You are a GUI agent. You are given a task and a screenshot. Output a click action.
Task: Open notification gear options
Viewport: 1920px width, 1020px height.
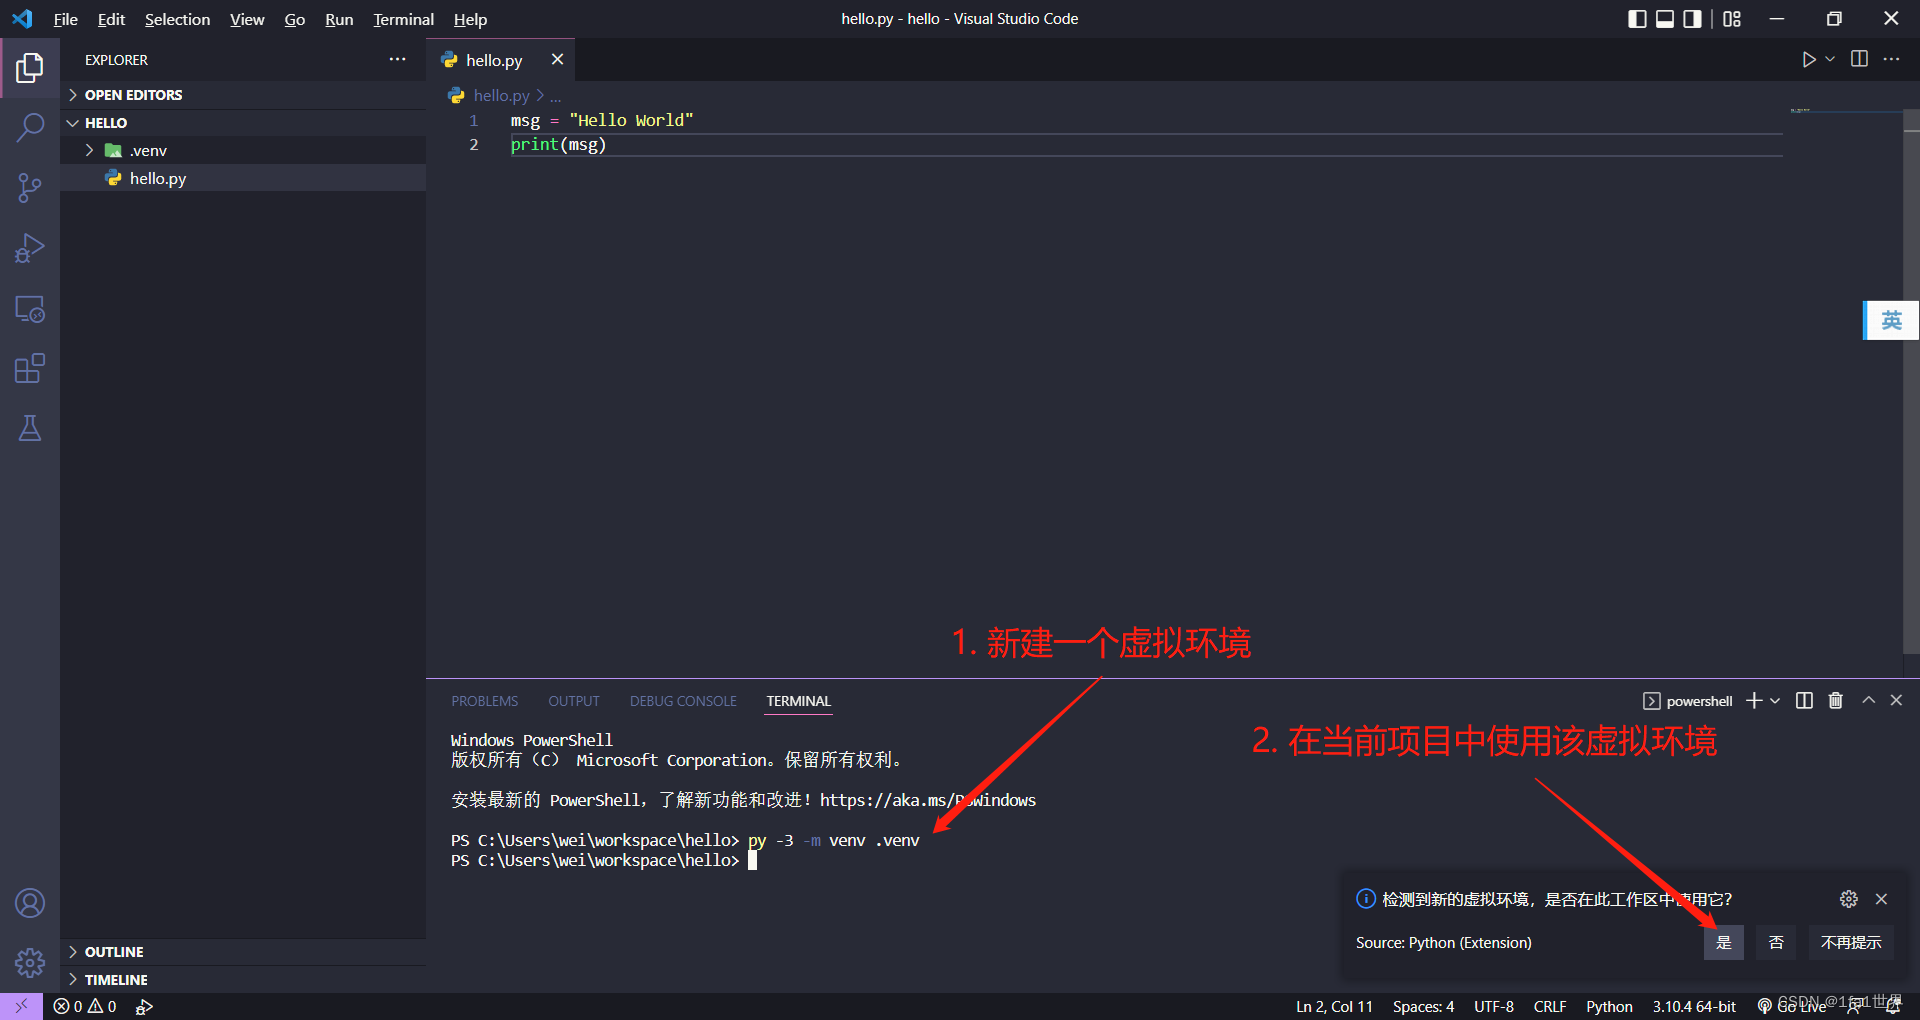click(x=1849, y=899)
